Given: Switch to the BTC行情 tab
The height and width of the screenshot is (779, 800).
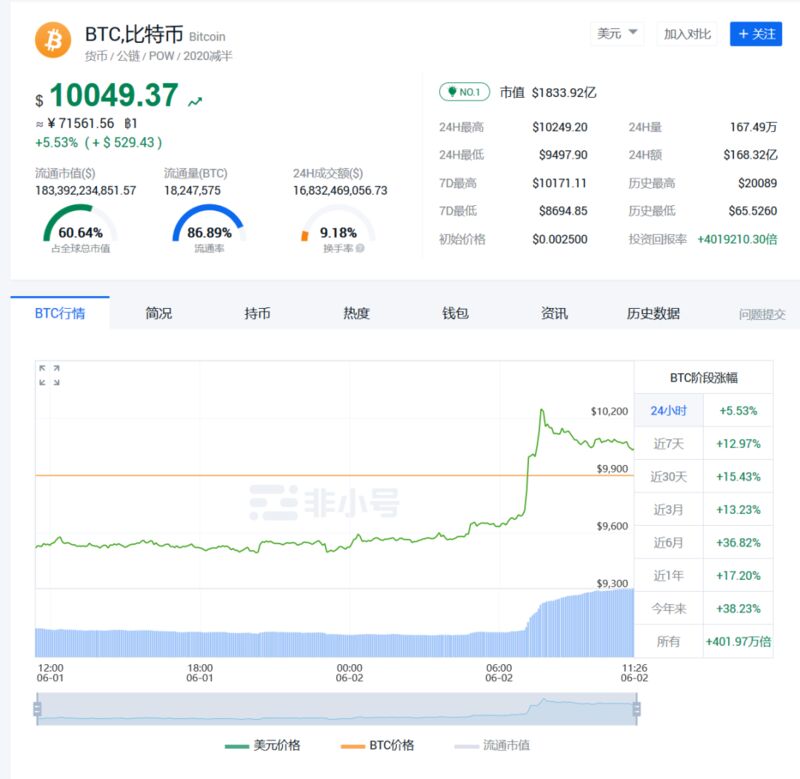Looking at the screenshot, I should coord(60,313).
